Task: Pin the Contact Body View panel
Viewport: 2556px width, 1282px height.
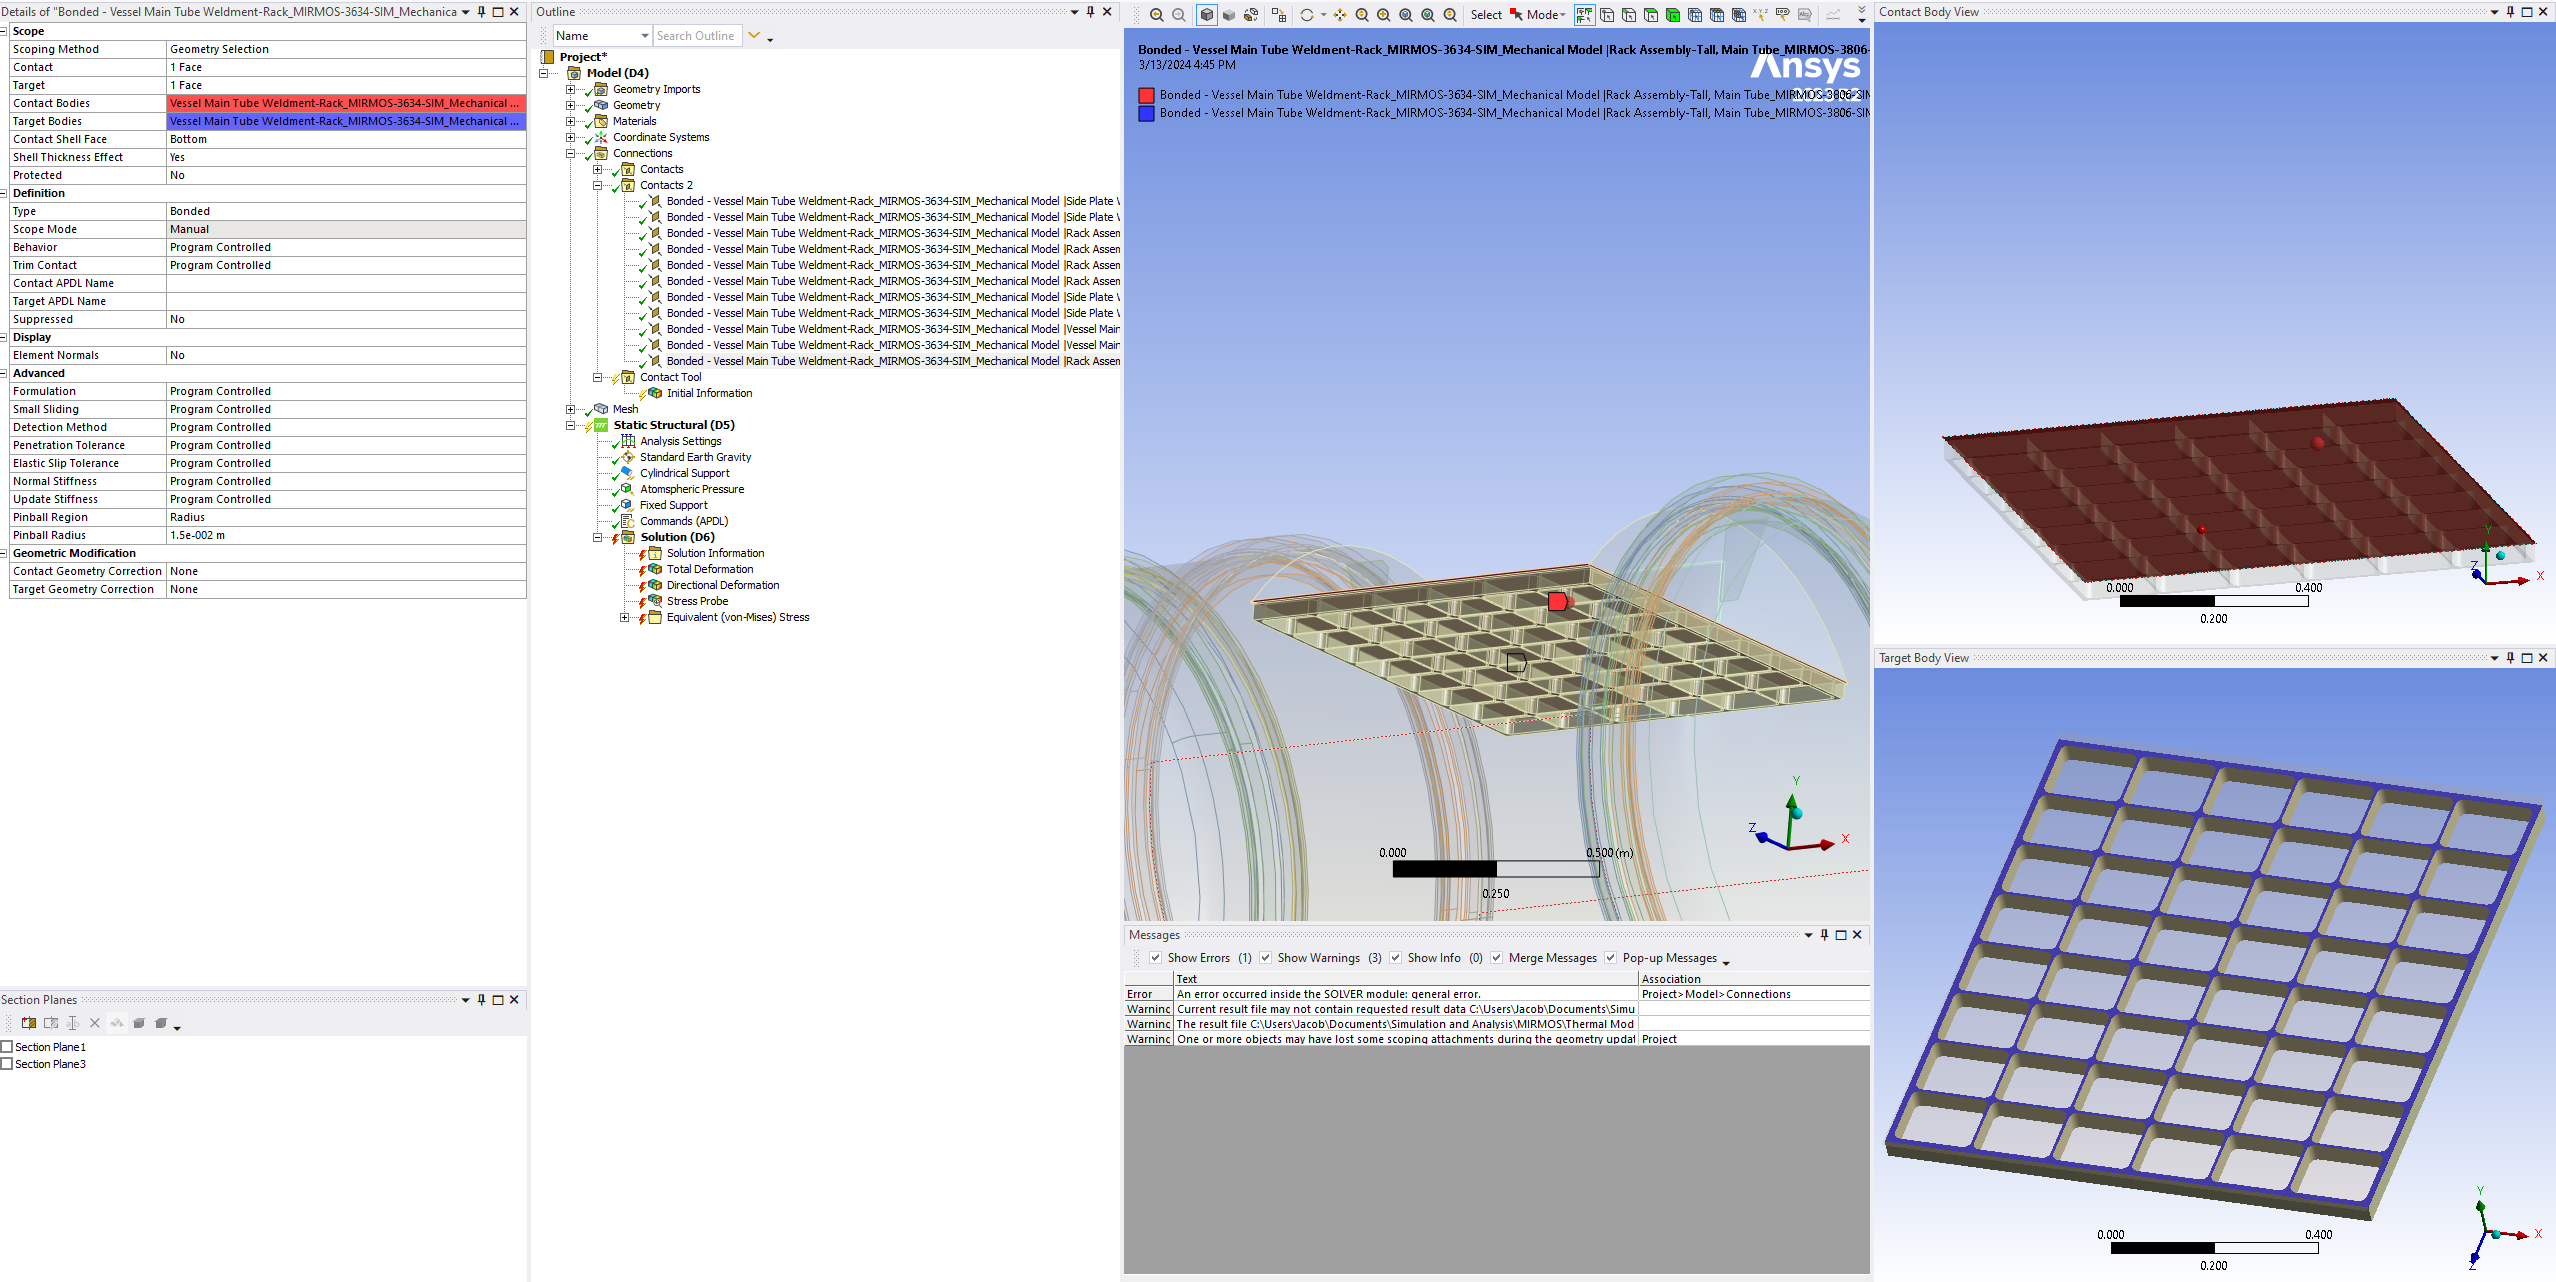Action: tap(2510, 12)
